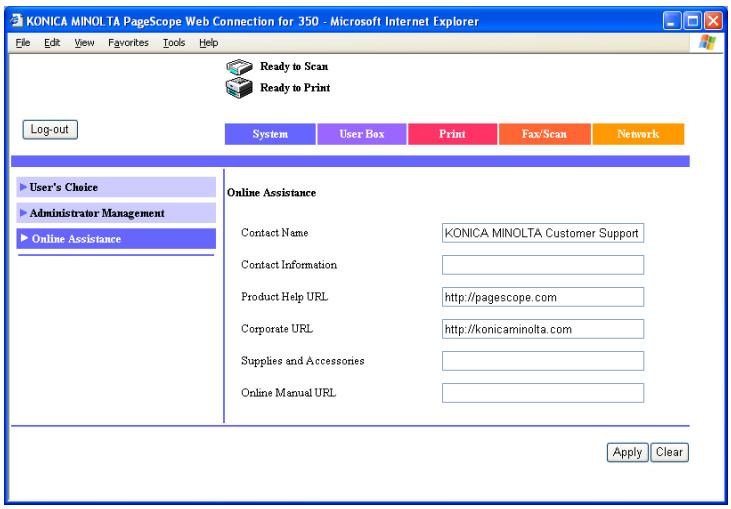
Task: Switch to the Print tab
Action: (x=452, y=134)
